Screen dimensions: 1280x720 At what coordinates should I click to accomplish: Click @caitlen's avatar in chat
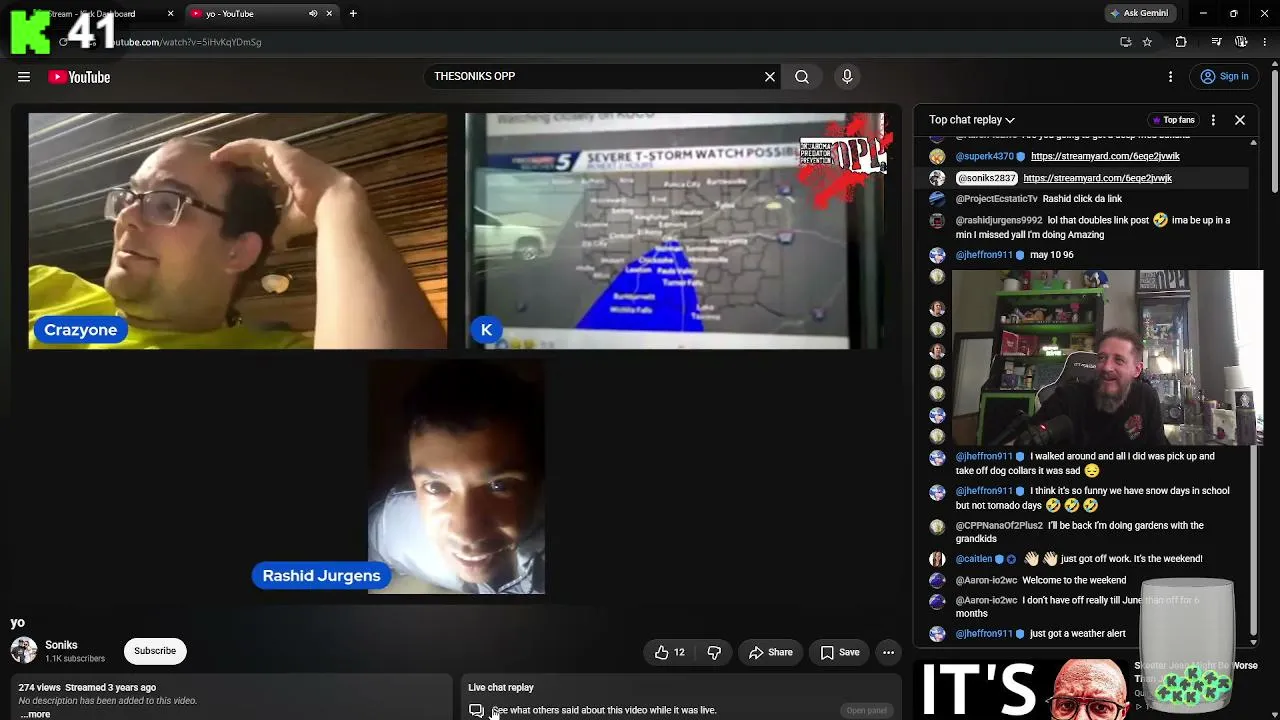click(937, 559)
